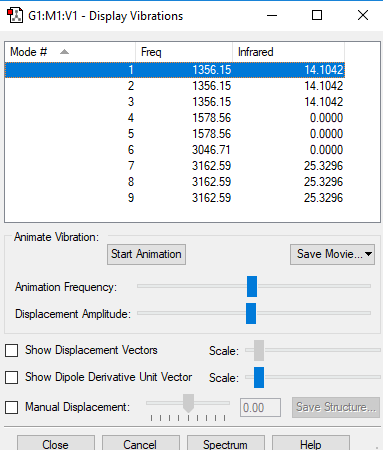Viewport: 383px width, 450px height.
Task: Click the Help button
Action: pos(311,443)
